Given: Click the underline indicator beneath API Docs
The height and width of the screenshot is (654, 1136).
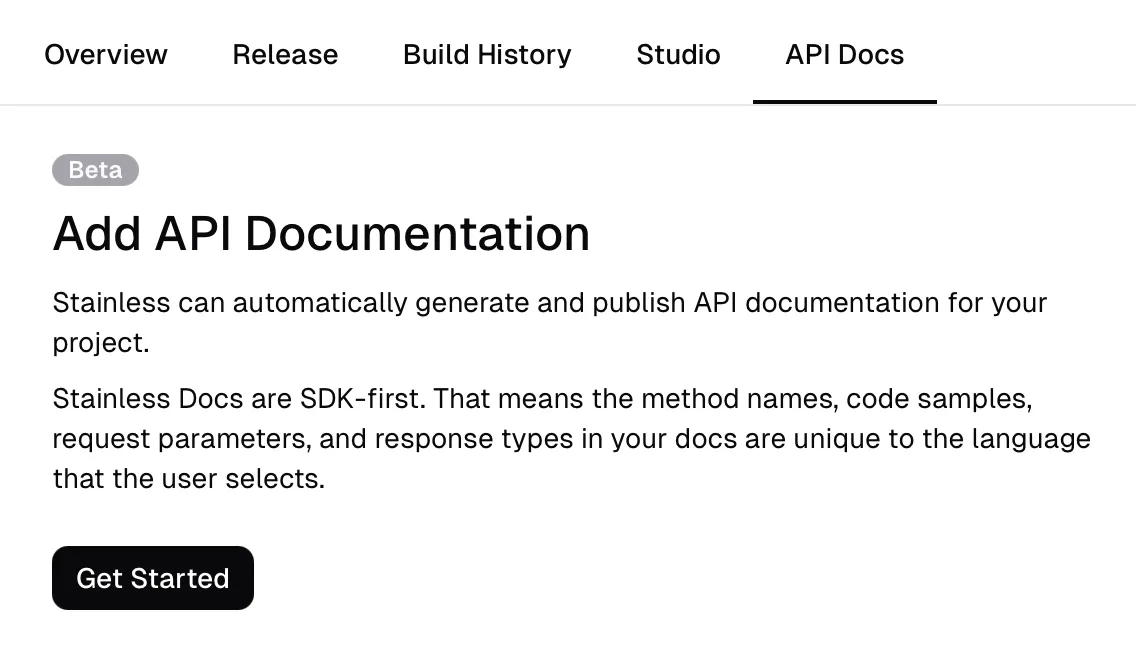Looking at the screenshot, I should coord(845,101).
